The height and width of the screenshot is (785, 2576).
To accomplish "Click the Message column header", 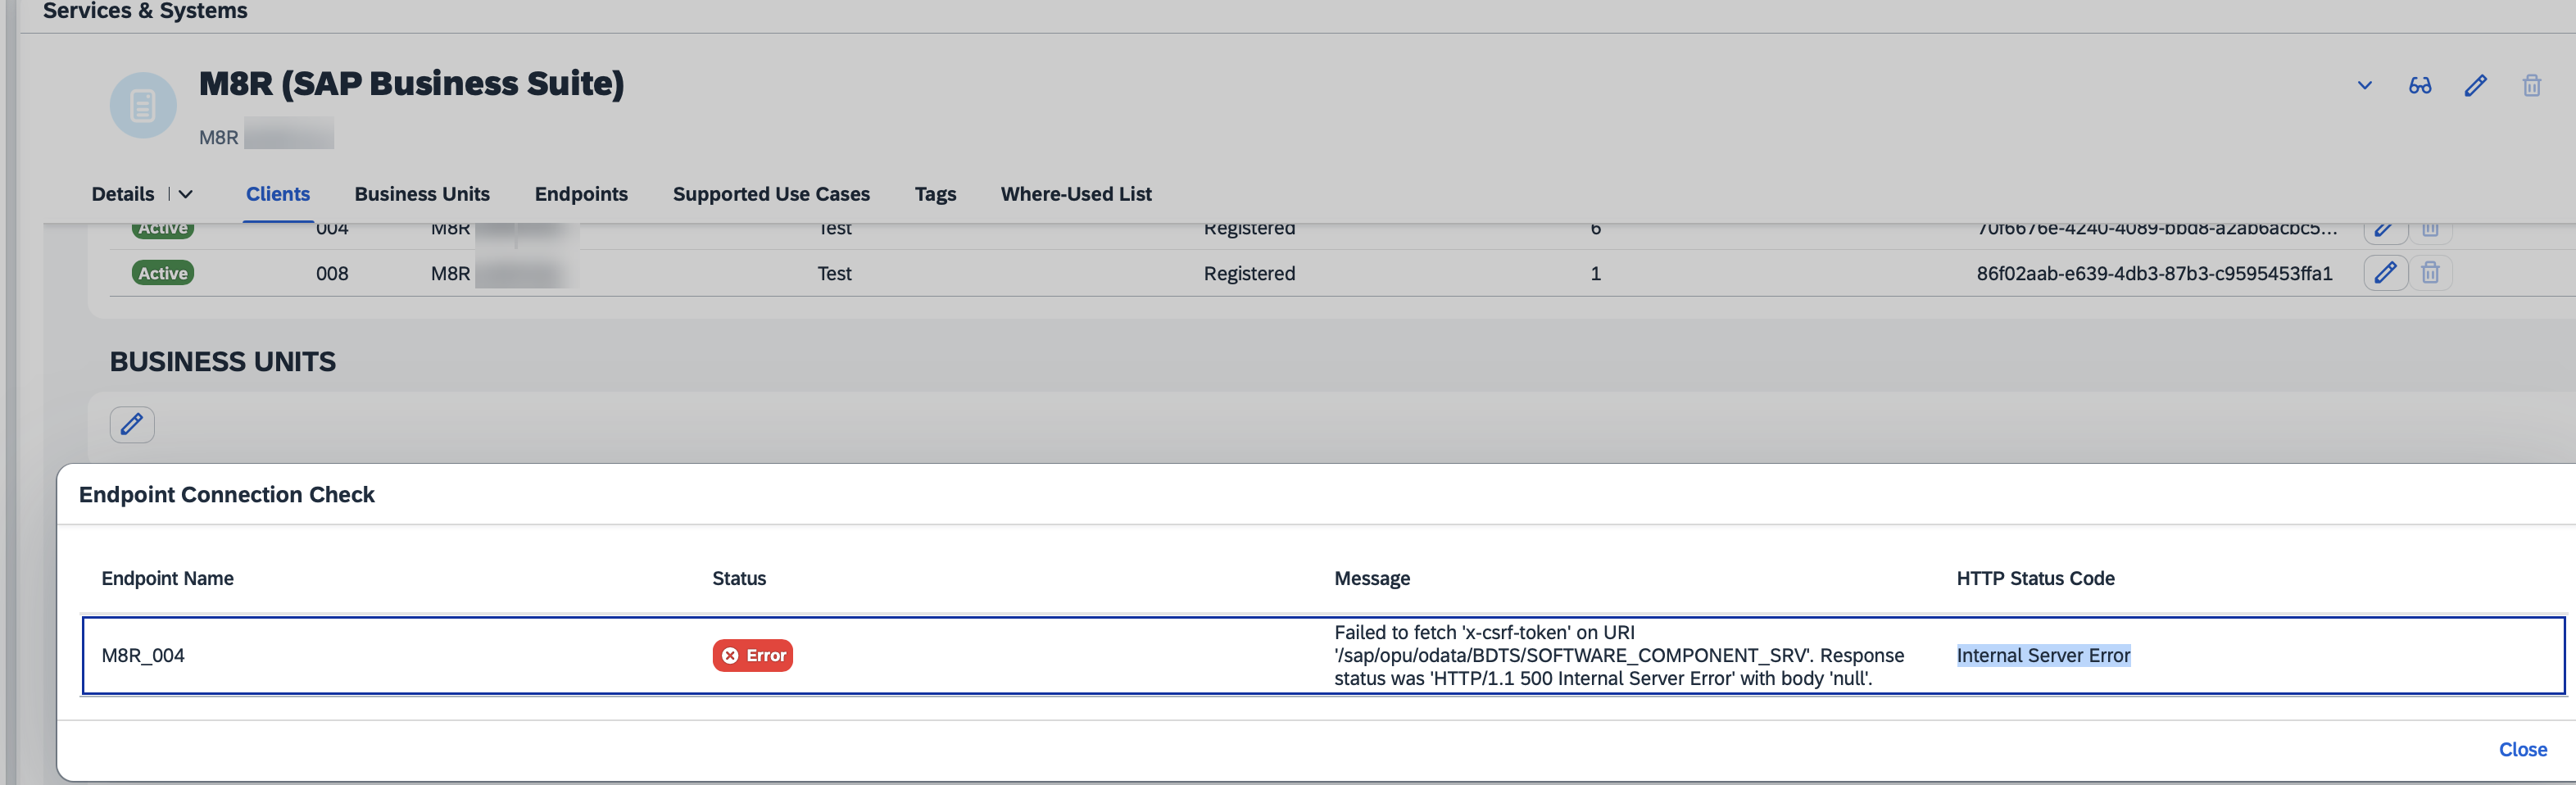I will coord(1372,578).
